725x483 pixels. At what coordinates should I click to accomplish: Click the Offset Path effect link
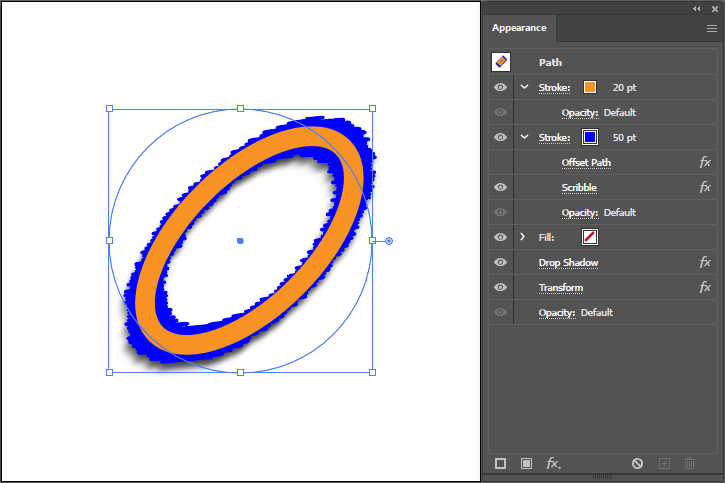tap(586, 162)
